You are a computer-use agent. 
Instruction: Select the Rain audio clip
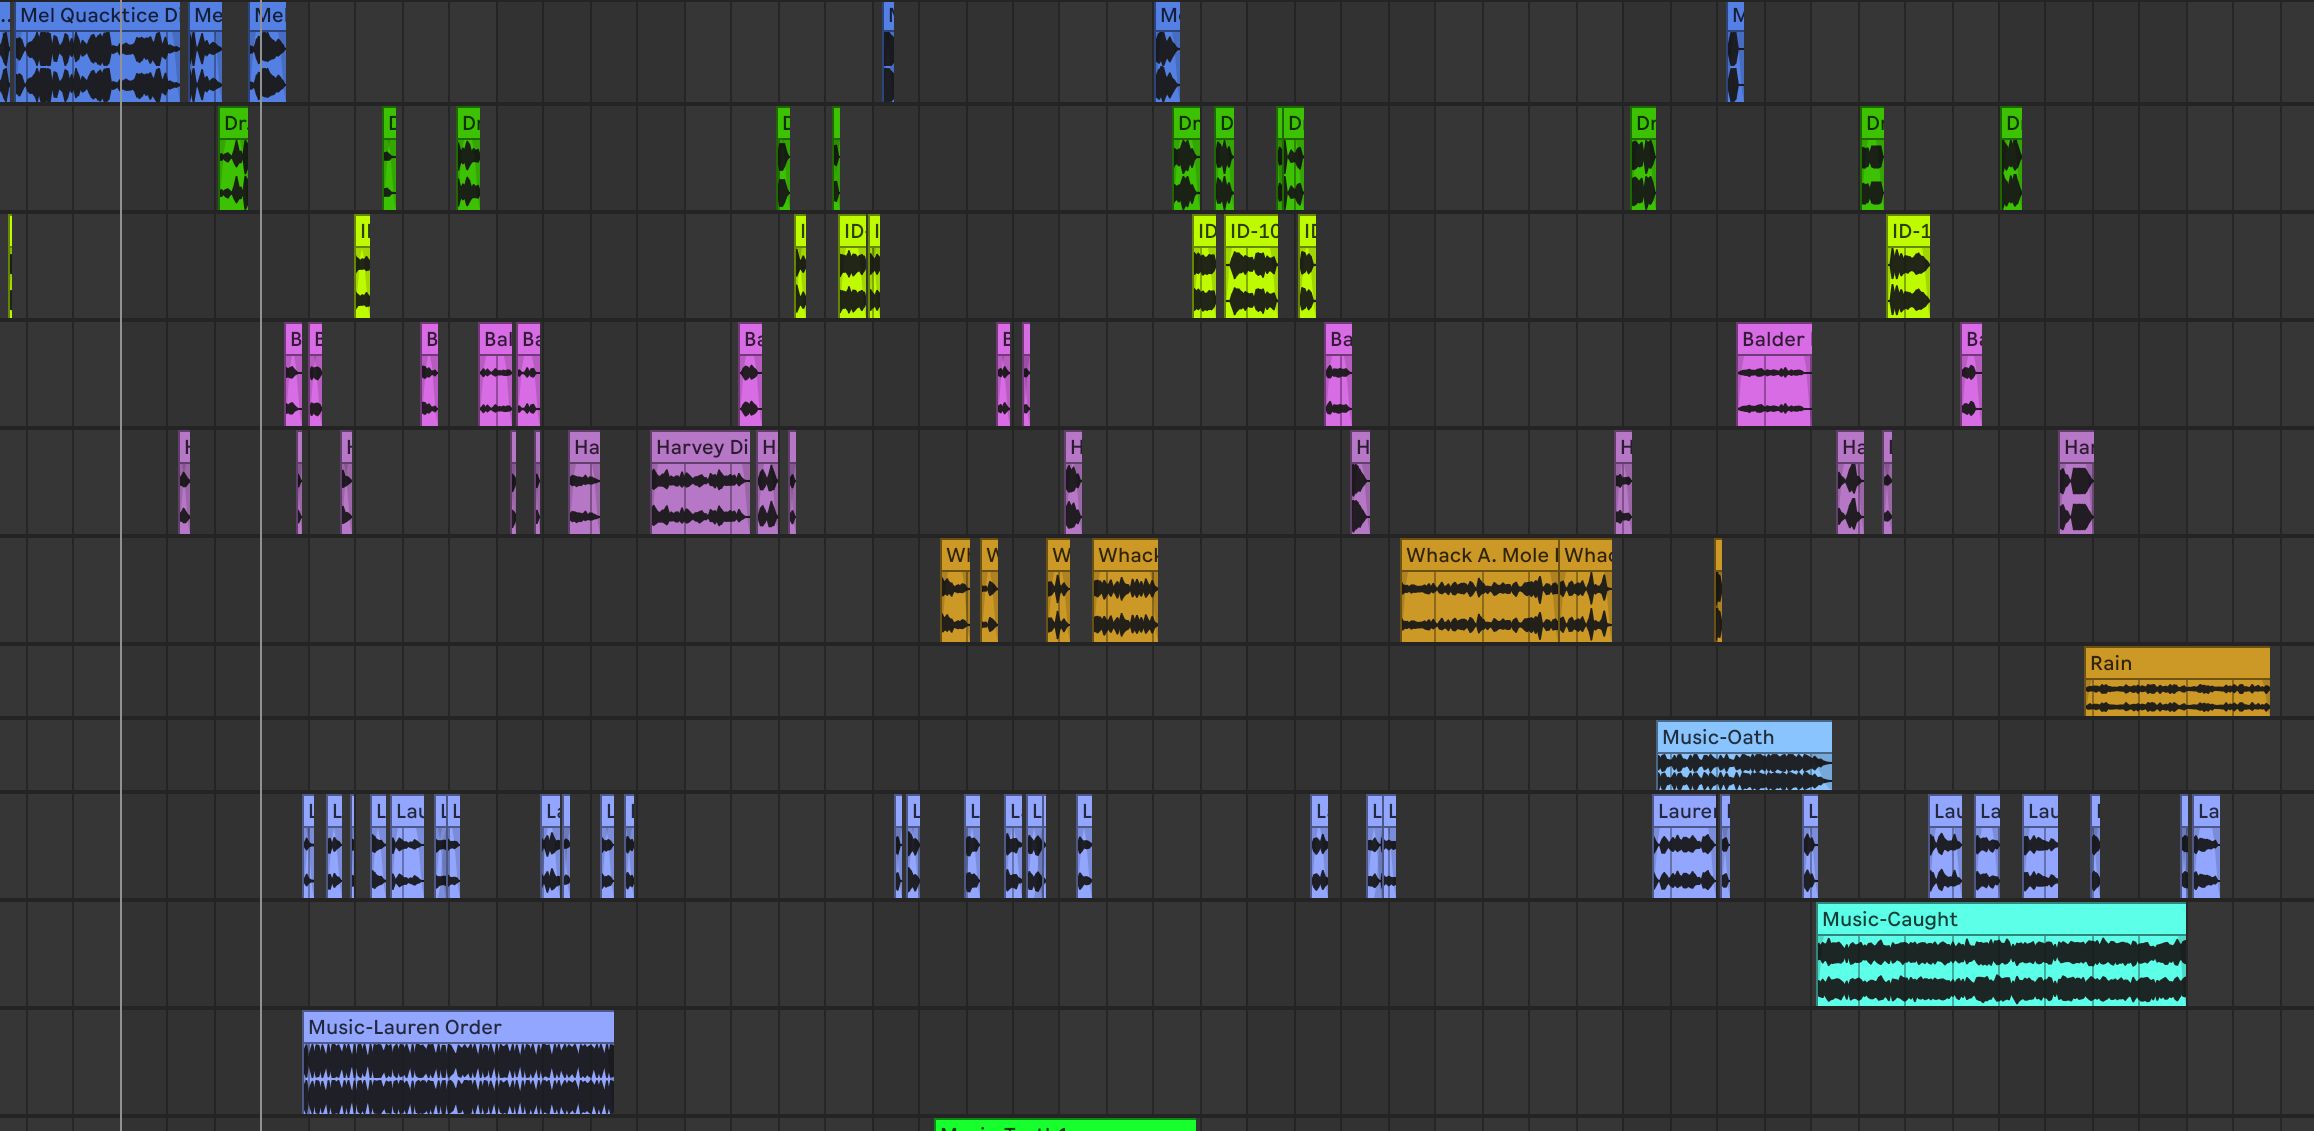[x=2176, y=682]
